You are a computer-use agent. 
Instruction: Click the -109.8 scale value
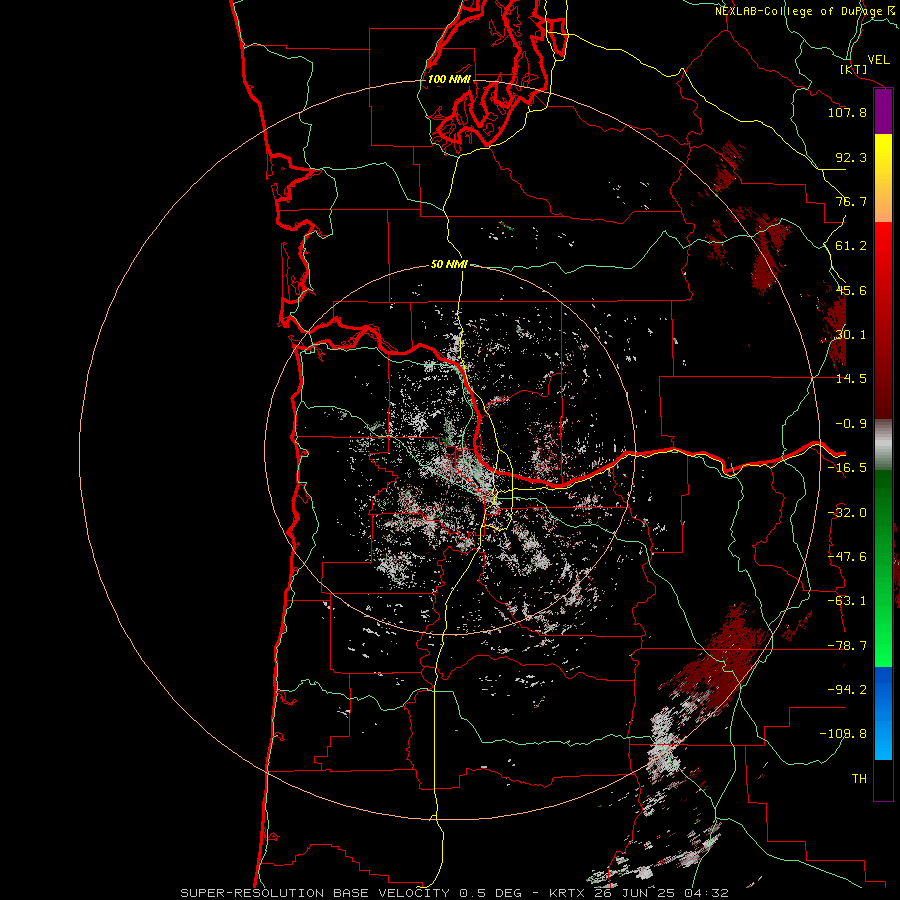click(x=843, y=734)
